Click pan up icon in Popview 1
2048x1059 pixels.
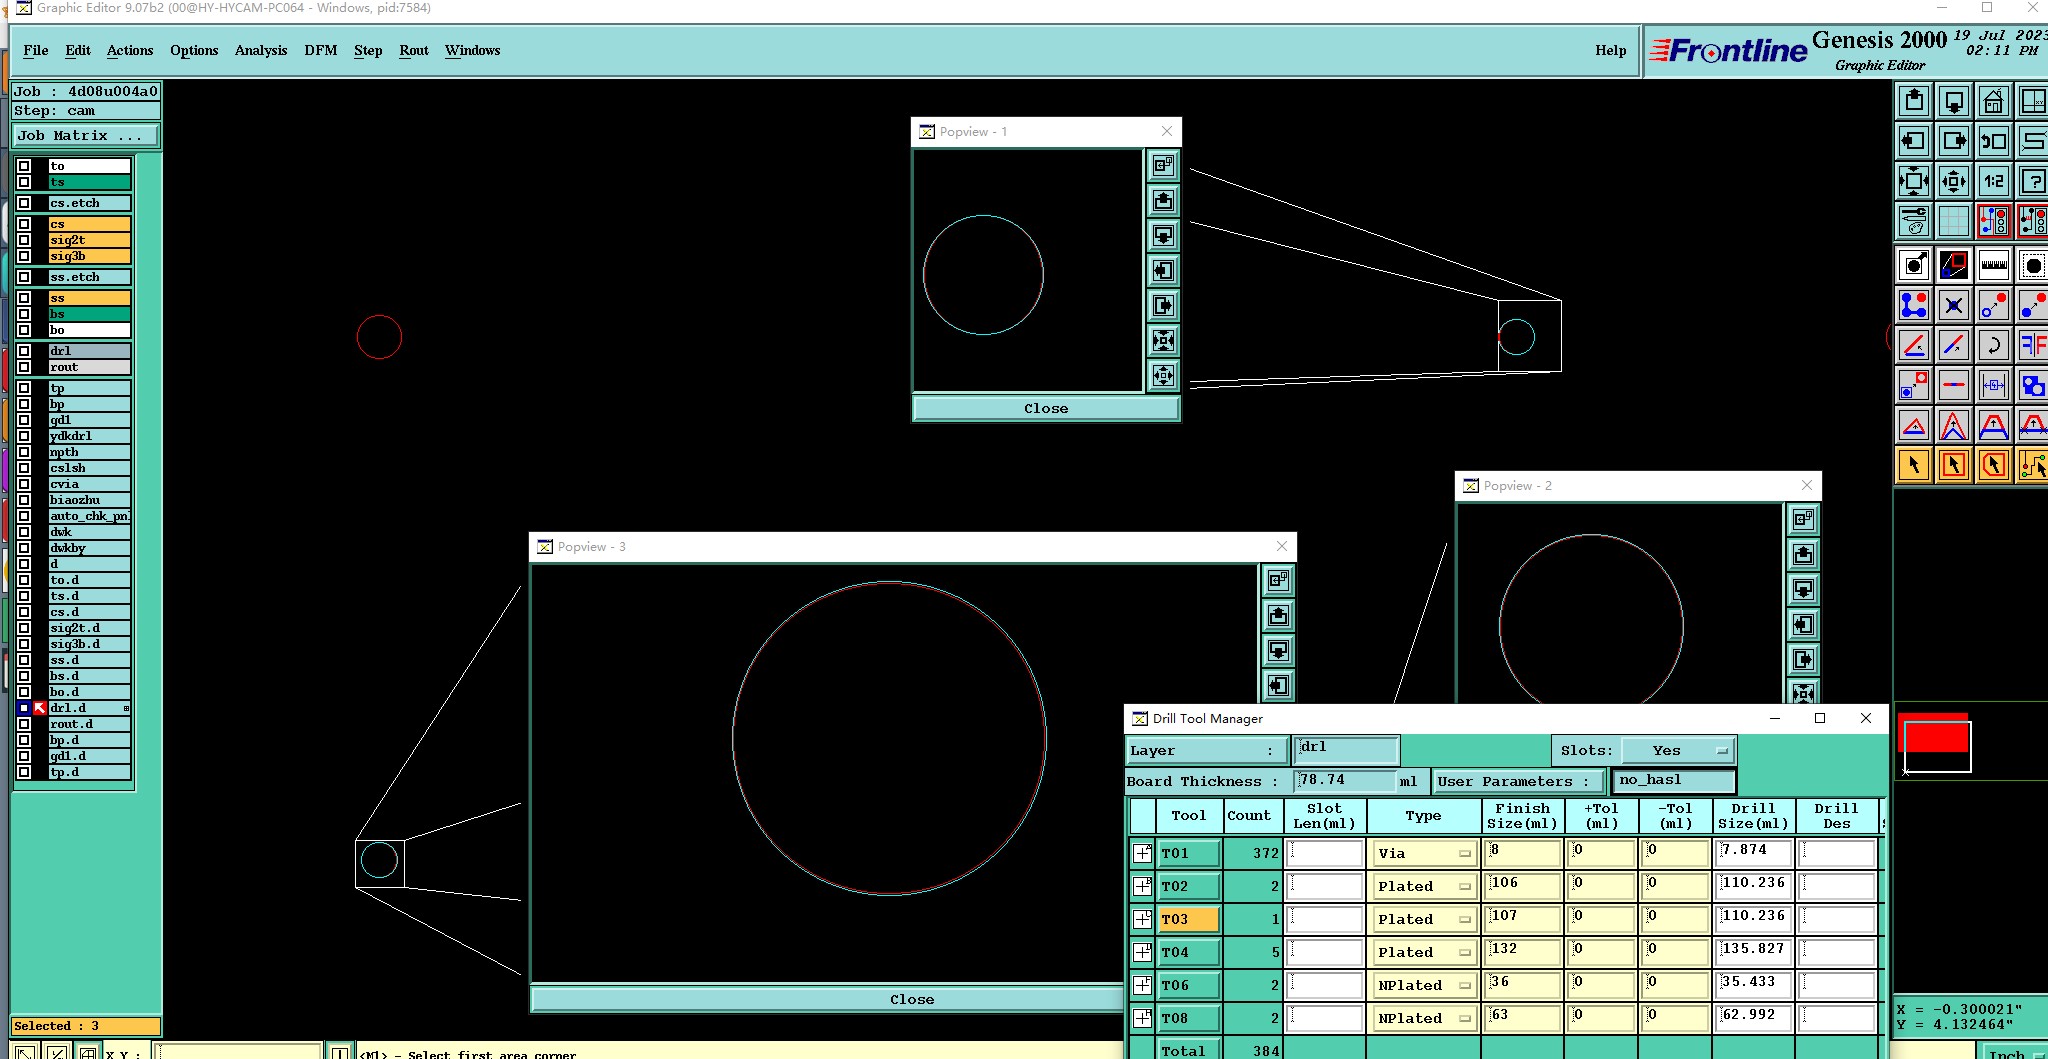coord(1163,201)
